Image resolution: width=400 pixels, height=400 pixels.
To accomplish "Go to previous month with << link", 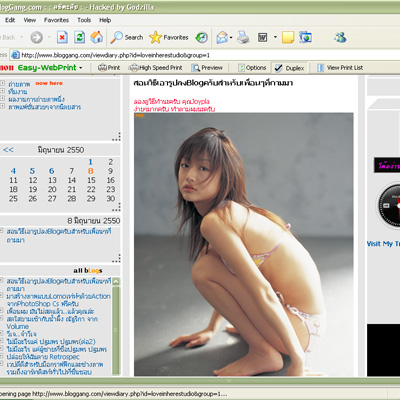I will tap(8, 150).
